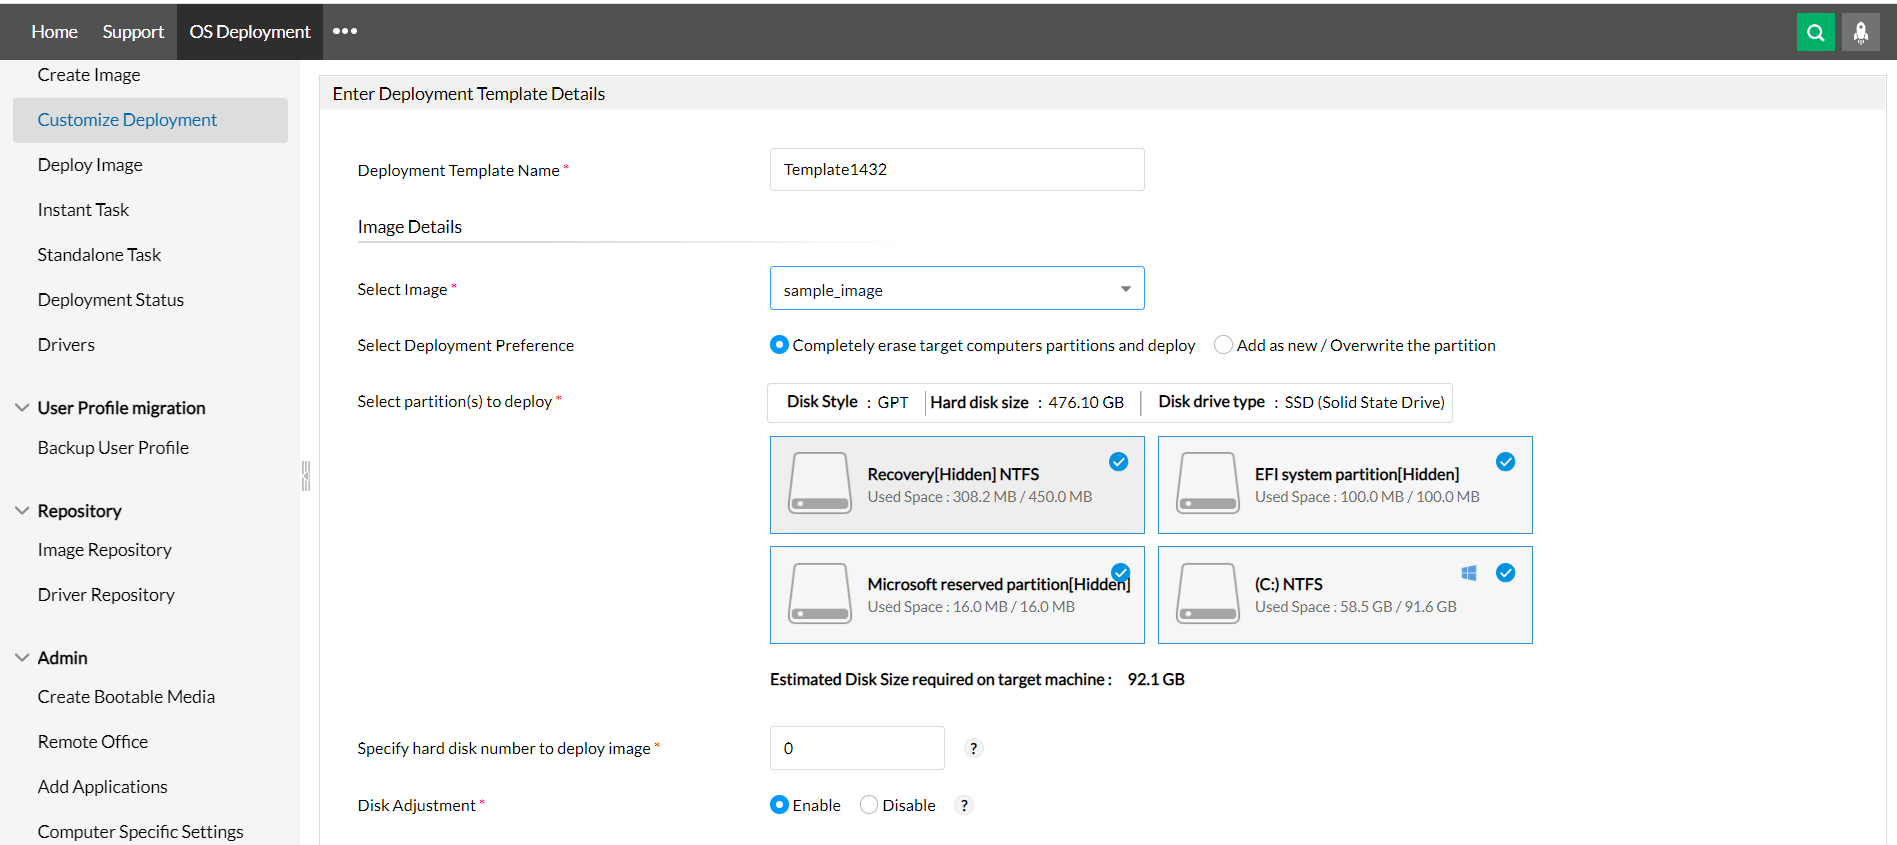Uncheck the Recovery[Hidden] NTFS partition checkmark

click(x=1118, y=462)
